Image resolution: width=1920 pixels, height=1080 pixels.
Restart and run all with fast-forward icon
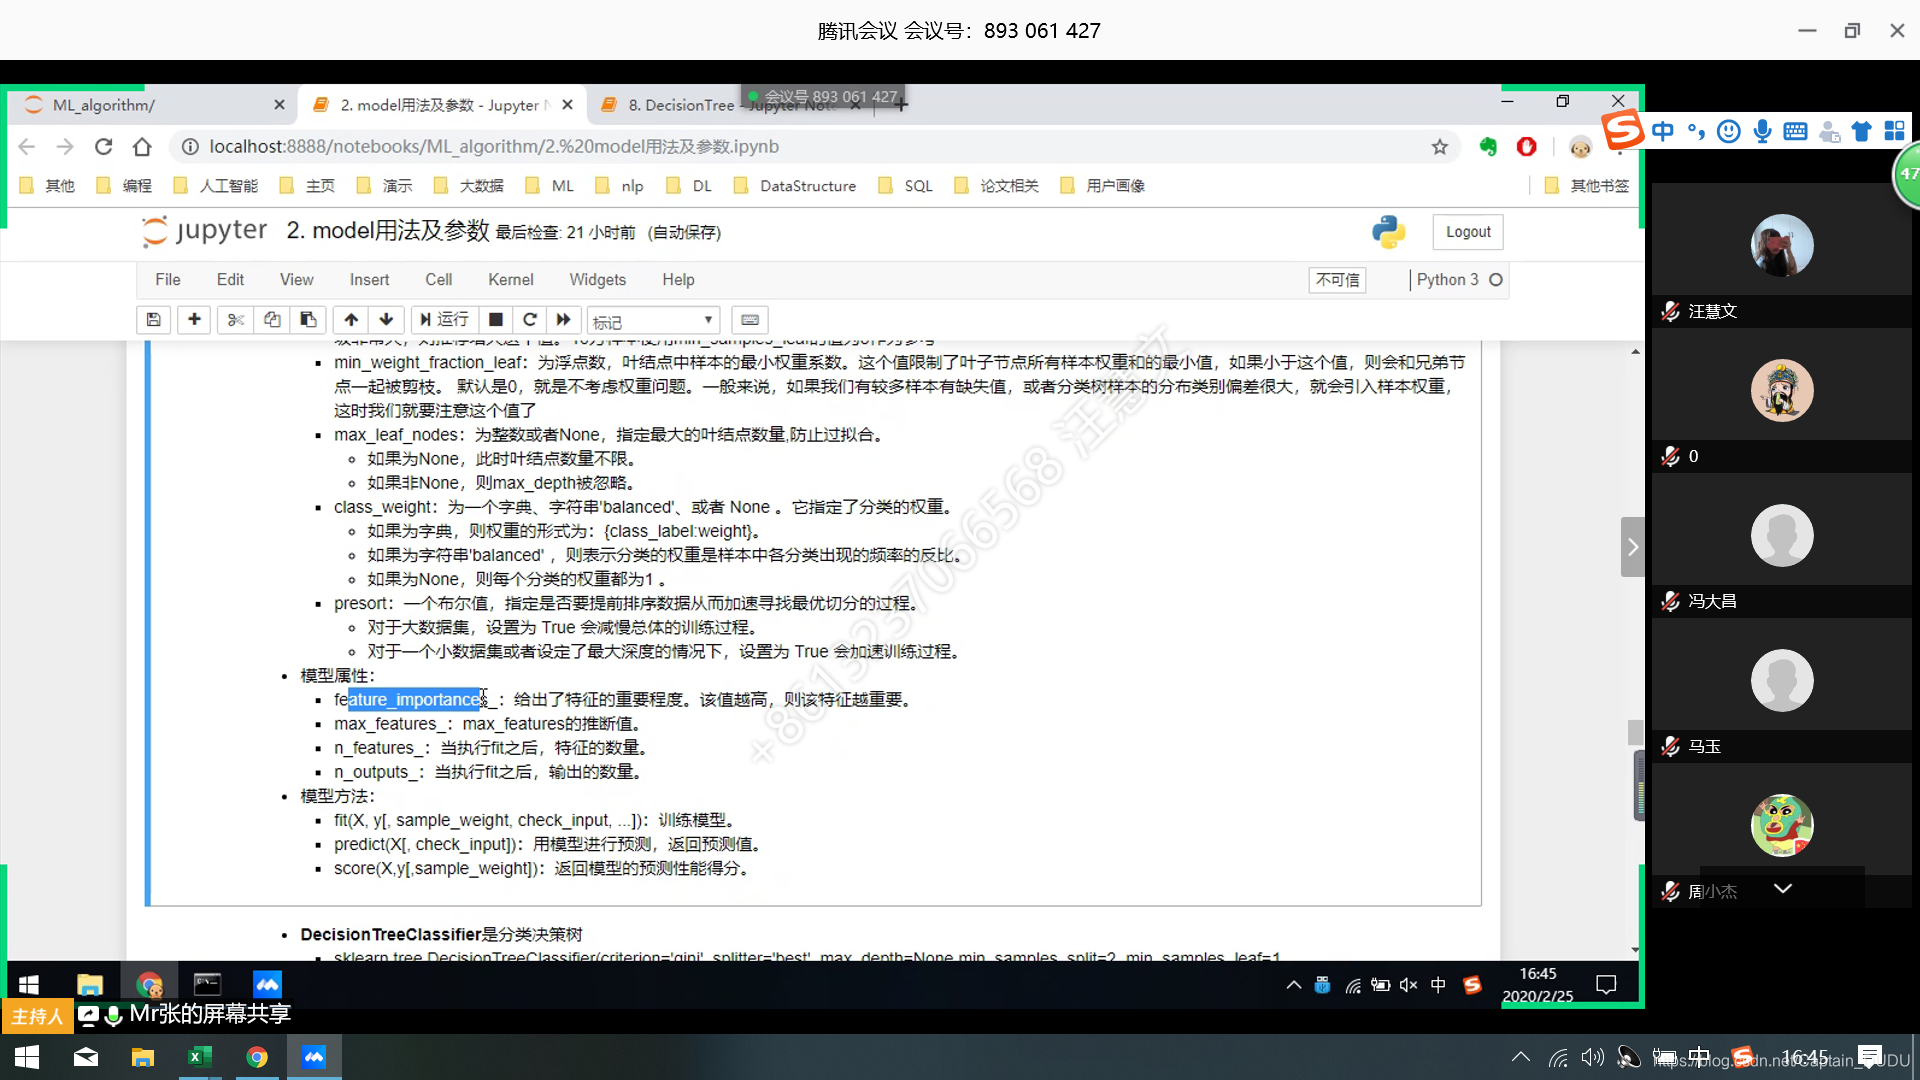(564, 320)
